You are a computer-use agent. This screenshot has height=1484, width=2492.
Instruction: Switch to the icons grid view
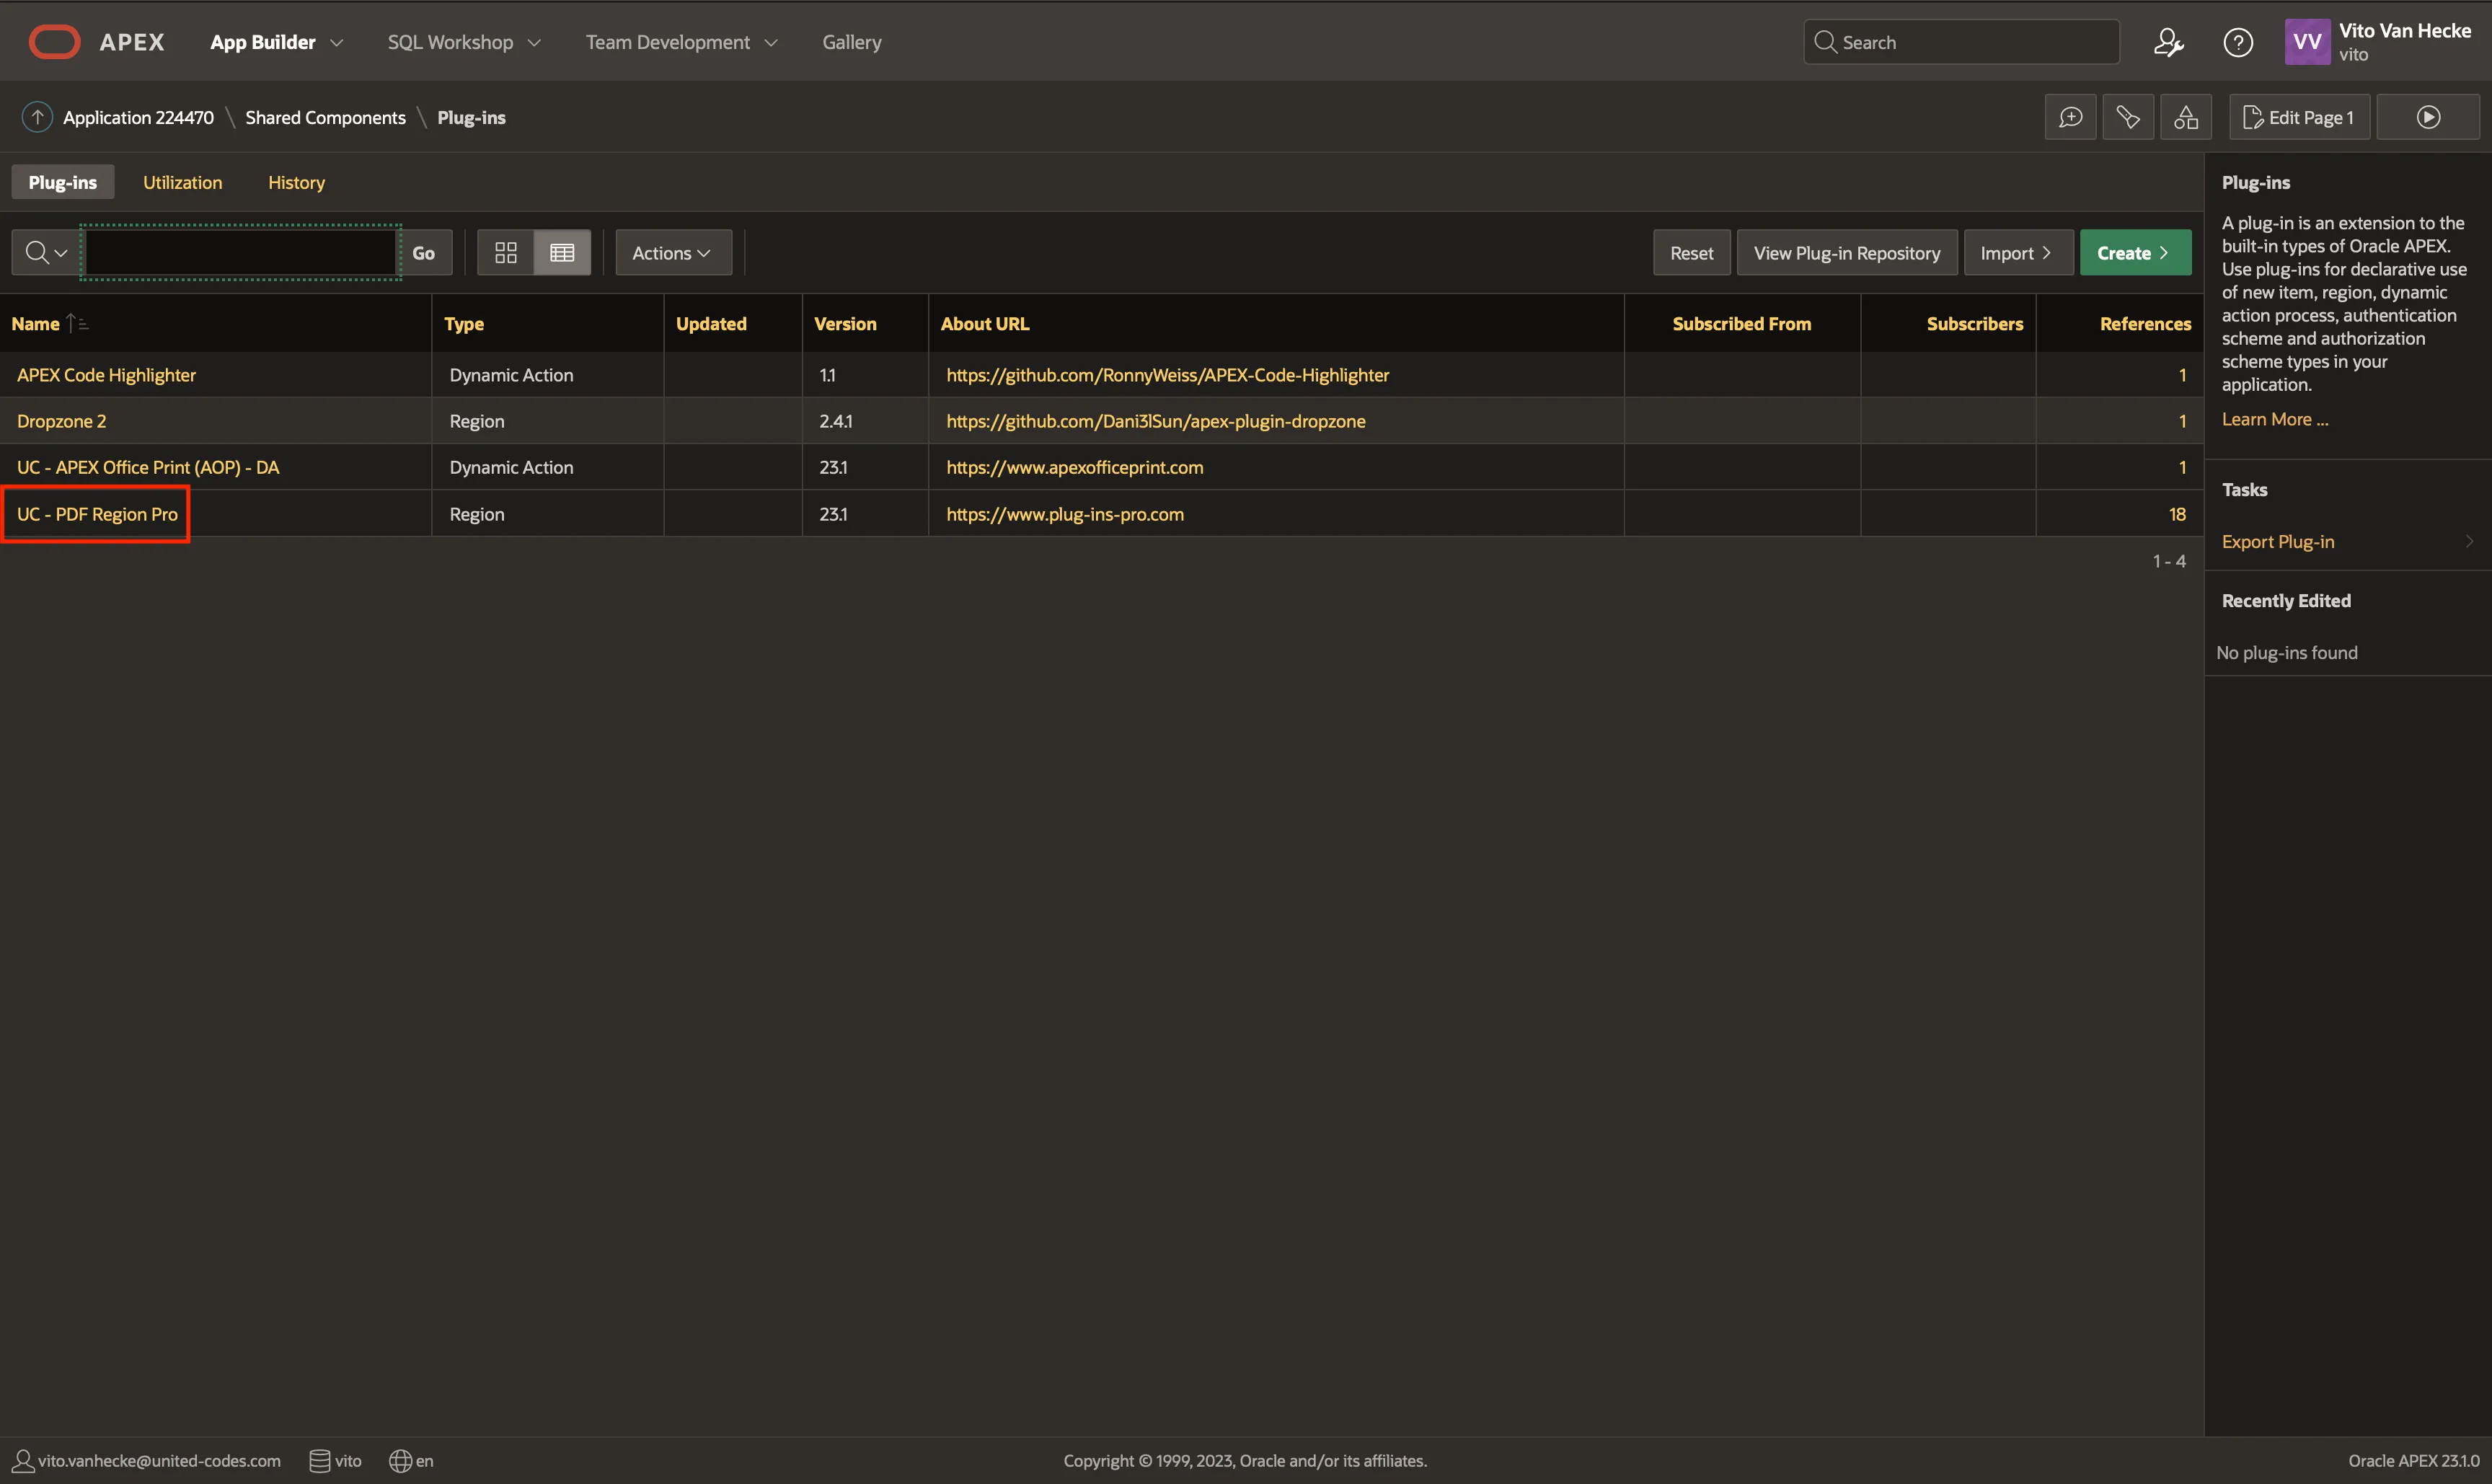[506, 253]
